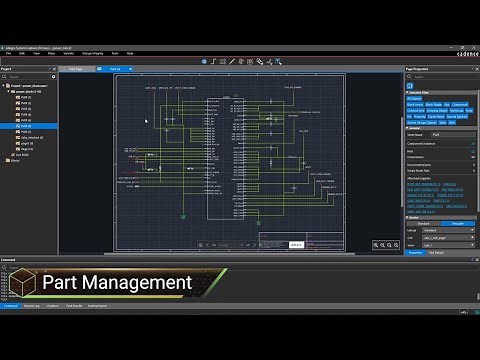
Task: Toggle the NetGroup selection filter
Action: click(x=456, y=111)
